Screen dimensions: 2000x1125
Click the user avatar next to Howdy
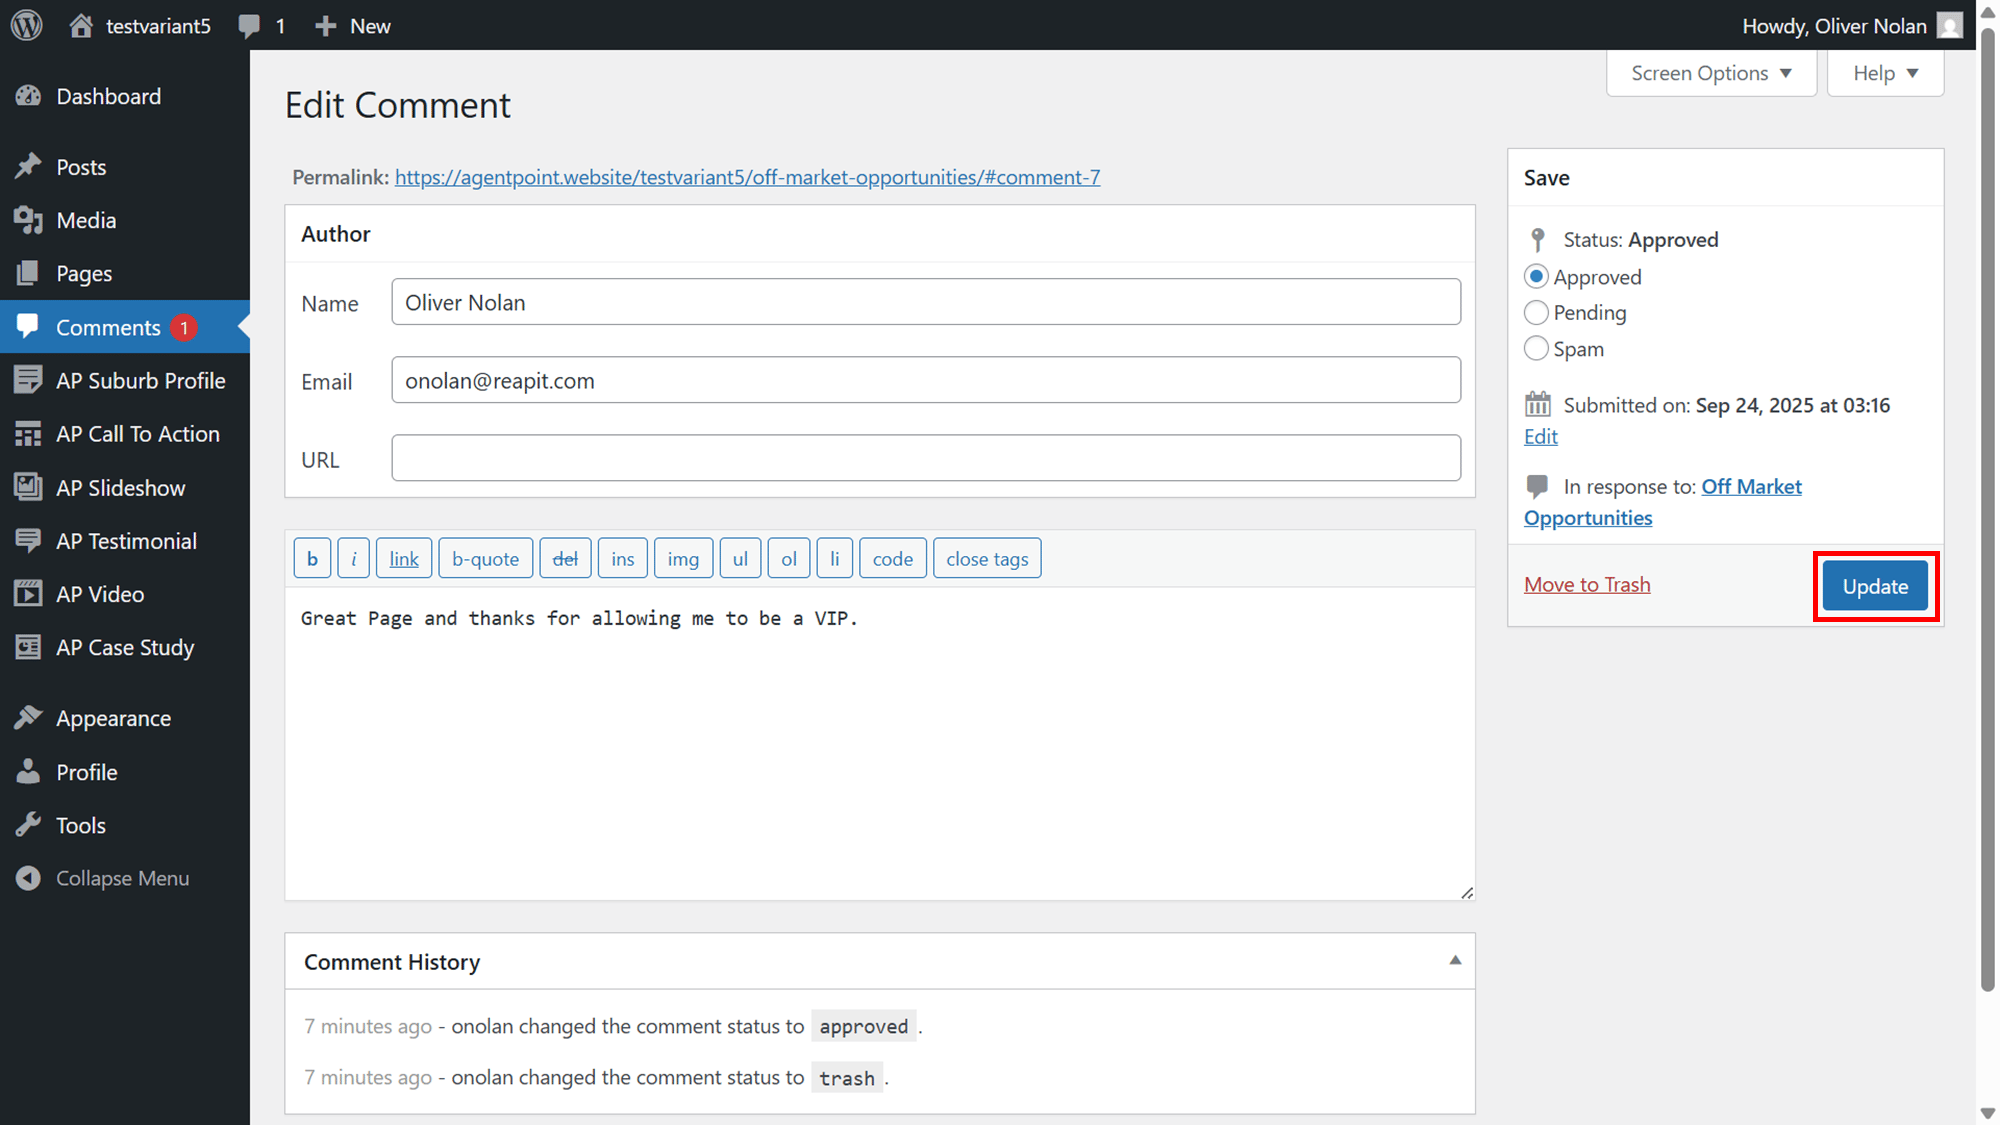point(1949,25)
